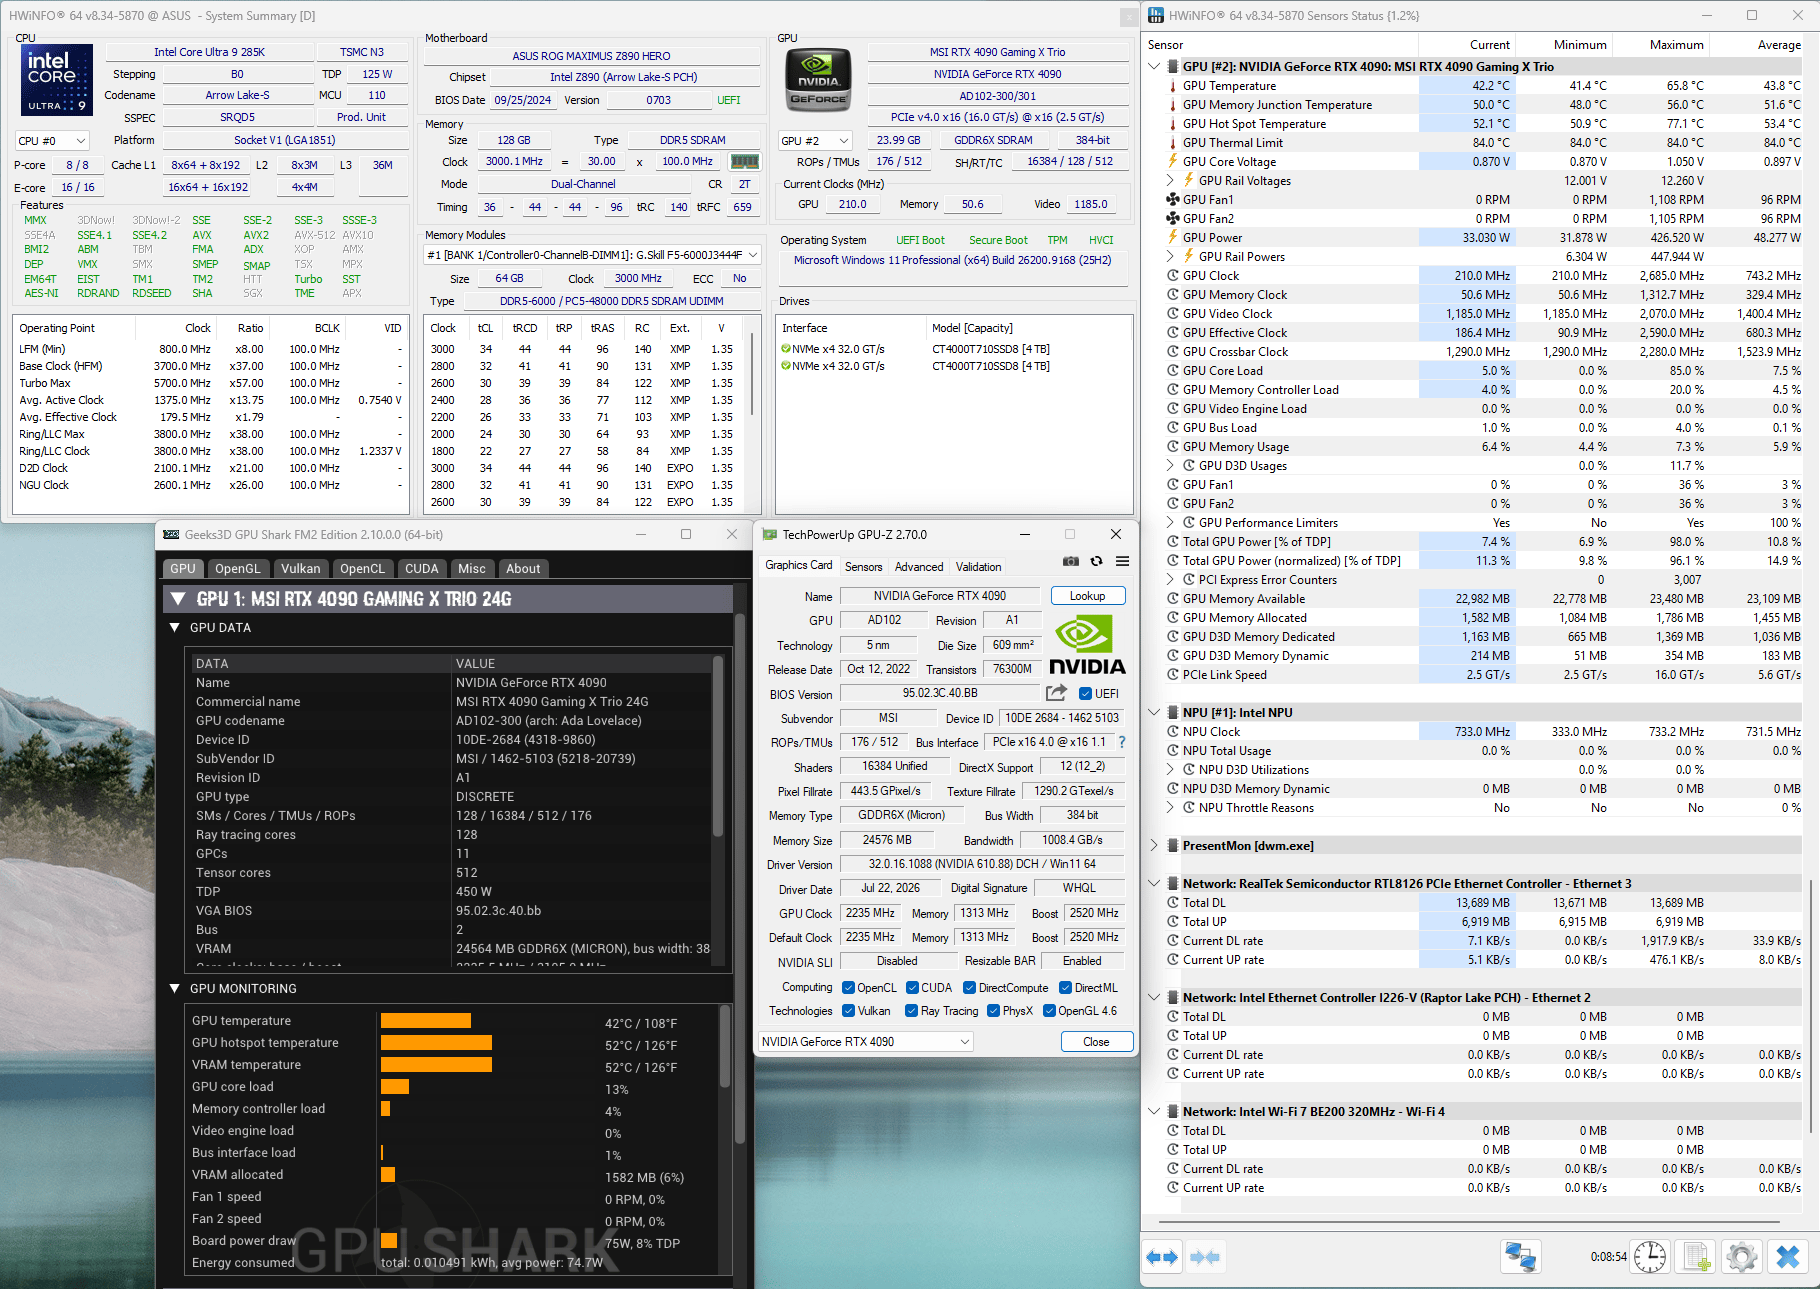Screen dimensions: 1820x1289
Task: Collapse GPU MONITORING section in GPU Shark
Action: pyautogui.click(x=175, y=989)
